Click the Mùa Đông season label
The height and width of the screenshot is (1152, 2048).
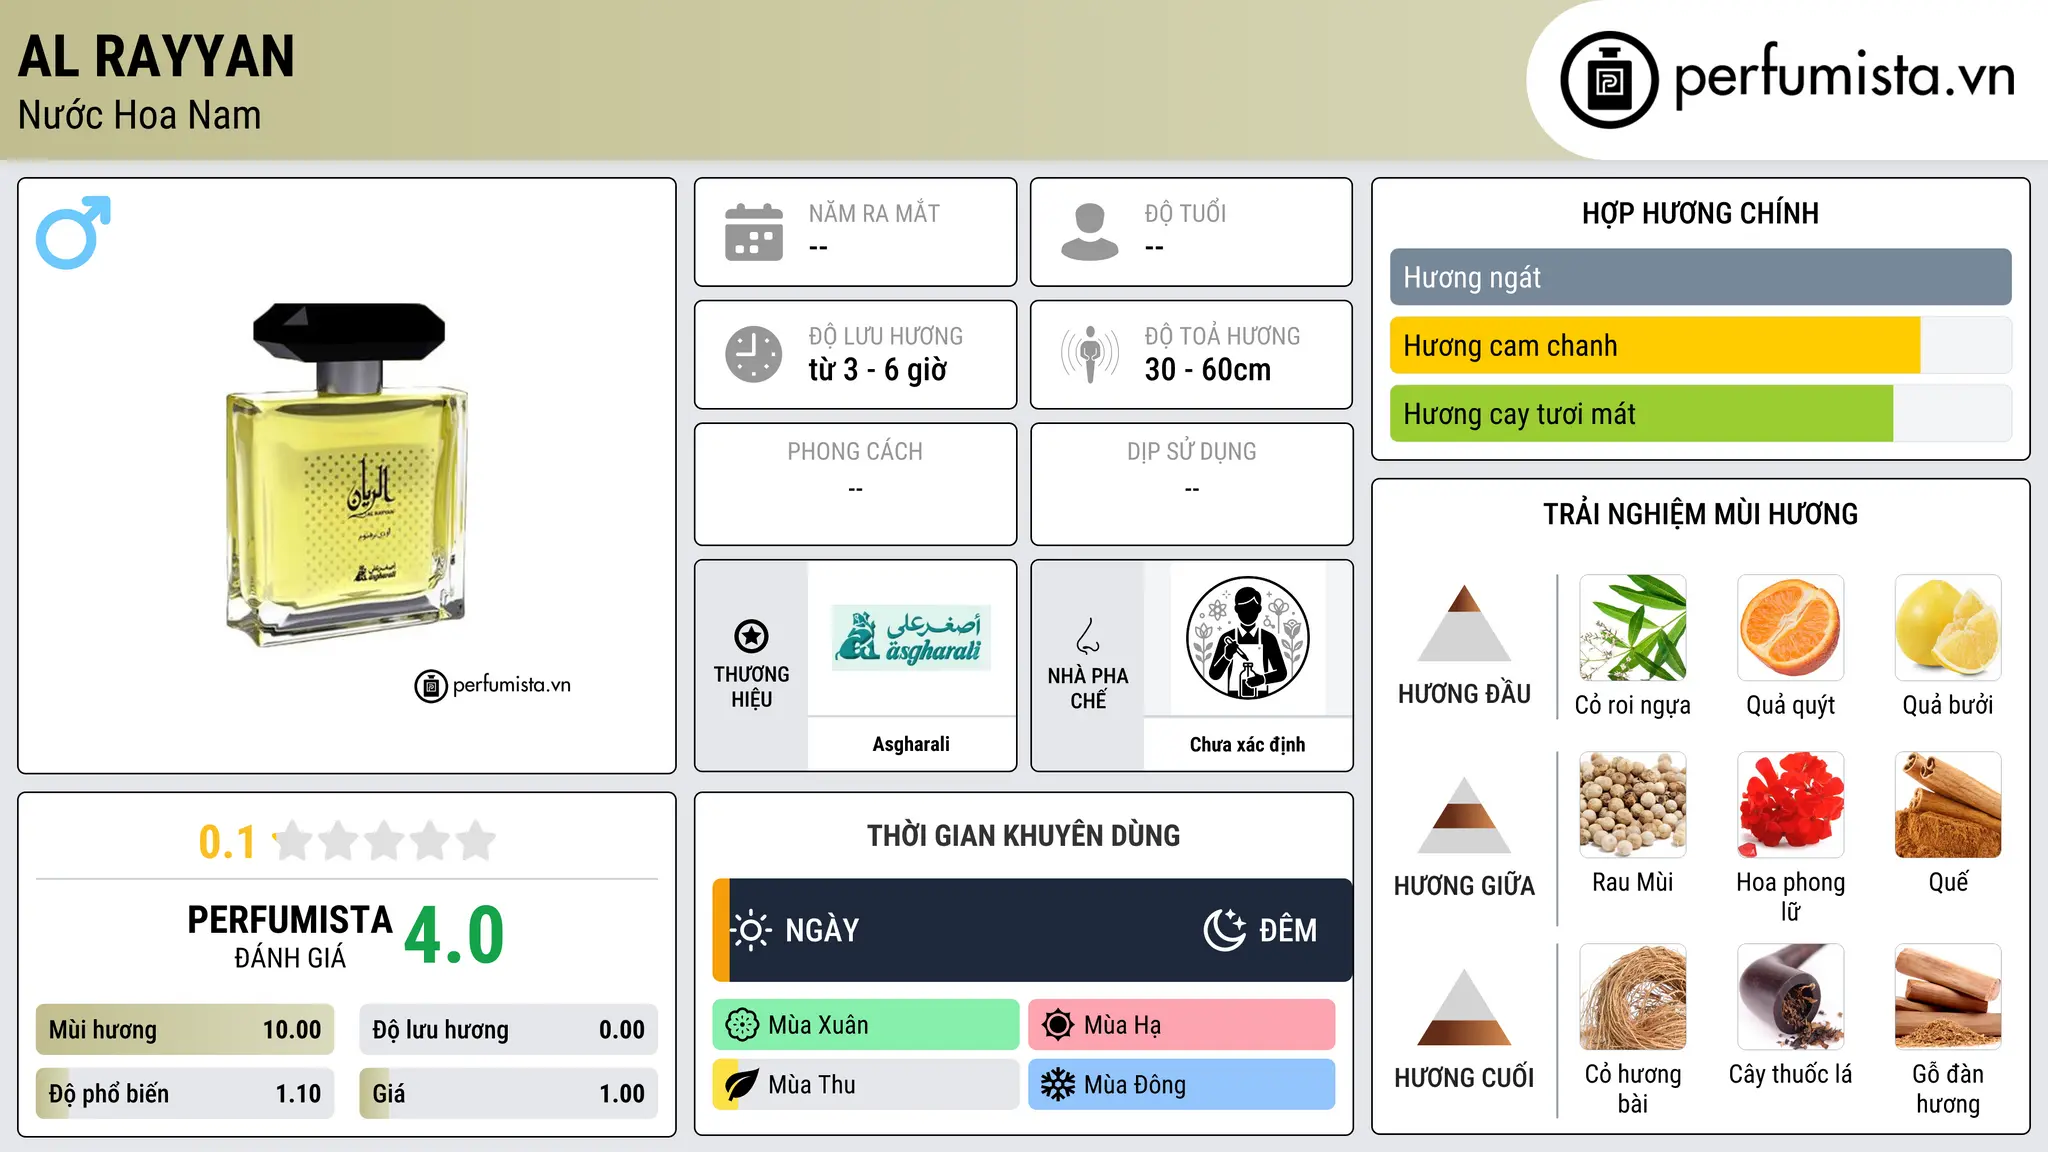click(x=1135, y=1085)
